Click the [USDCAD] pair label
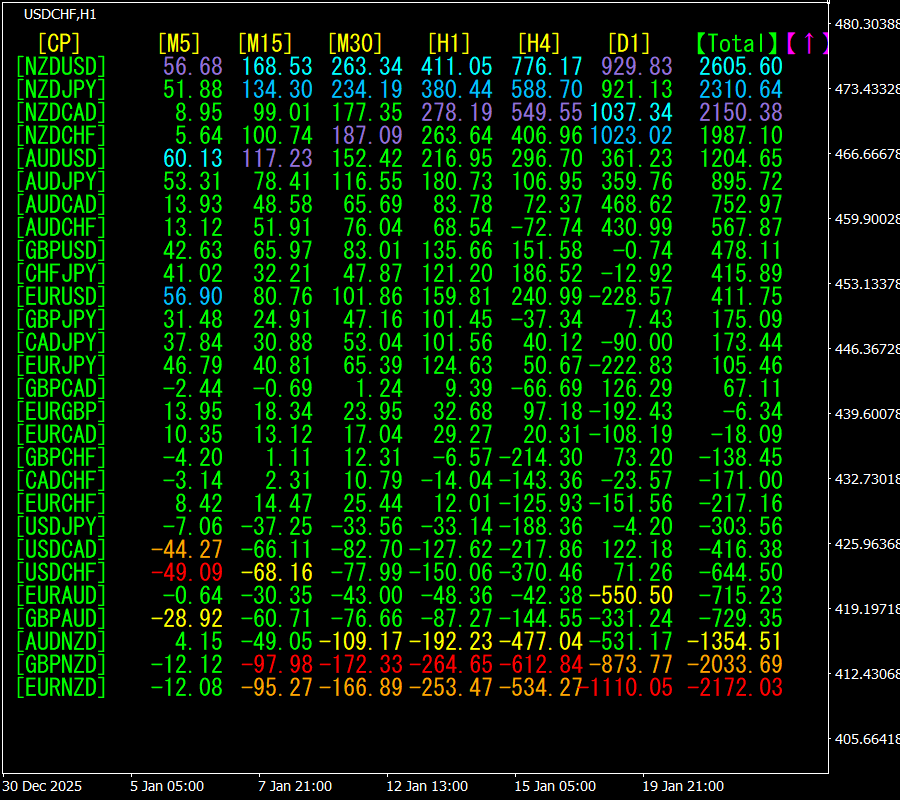The image size is (900, 800). [x=61, y=549]
